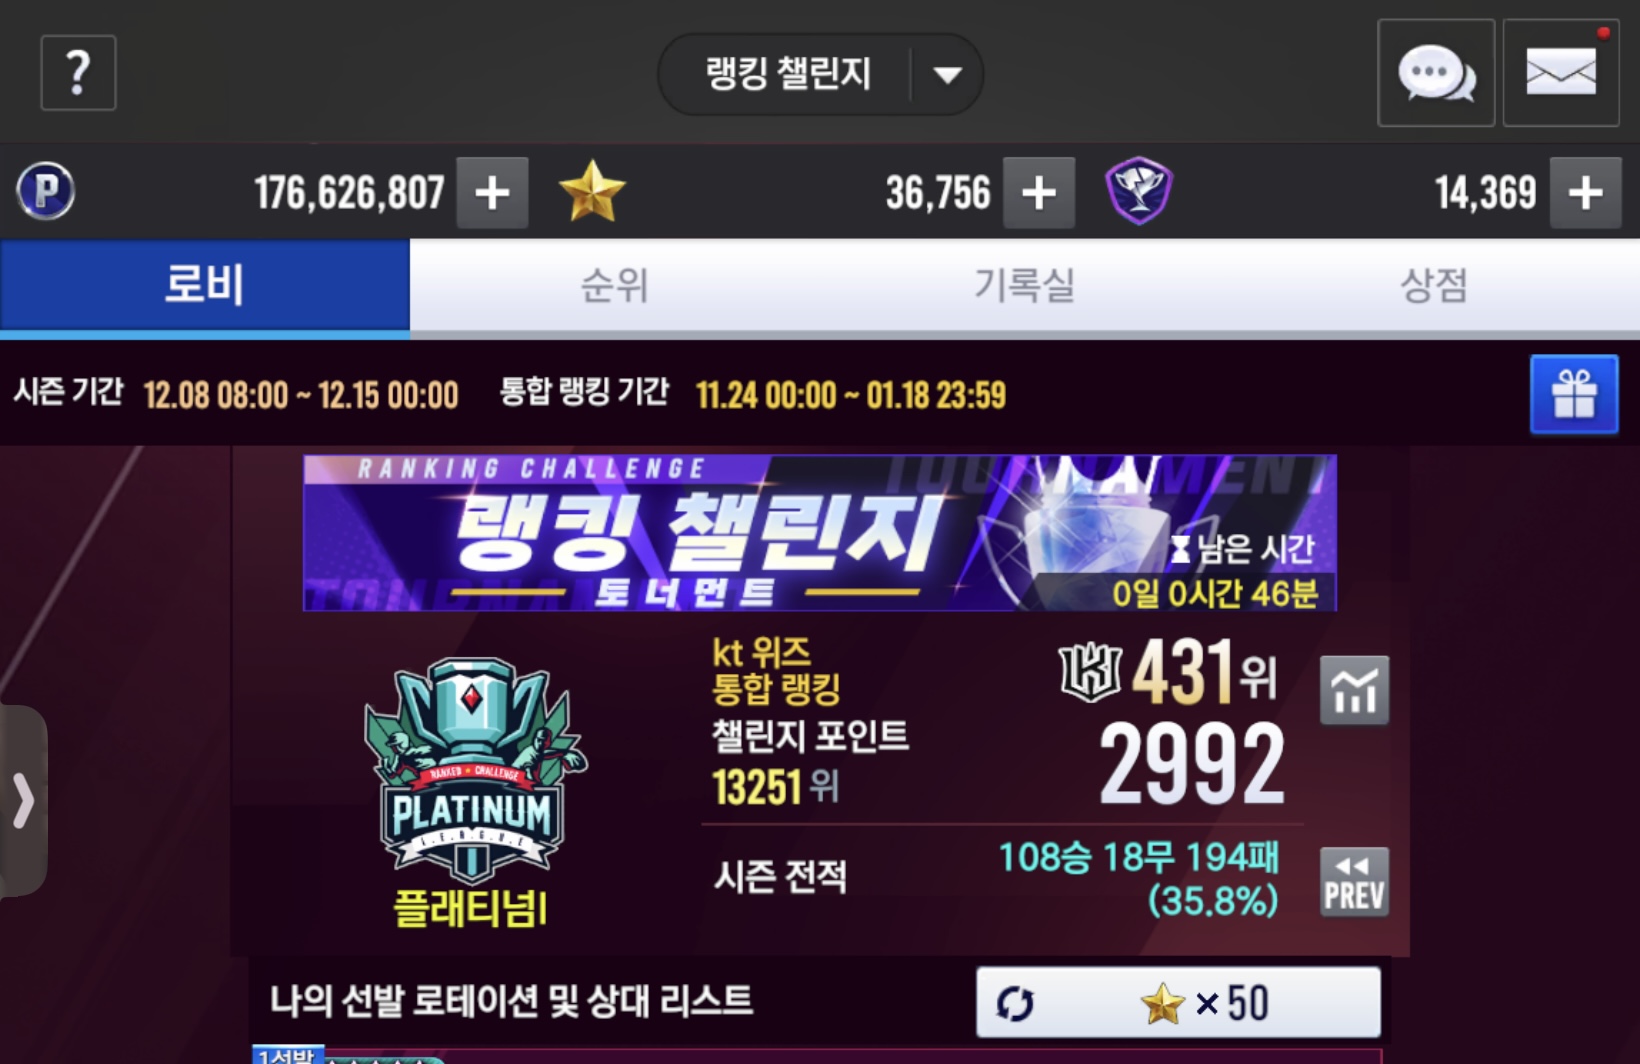Add trophy points with plus button

click(x=1586, y=192)
